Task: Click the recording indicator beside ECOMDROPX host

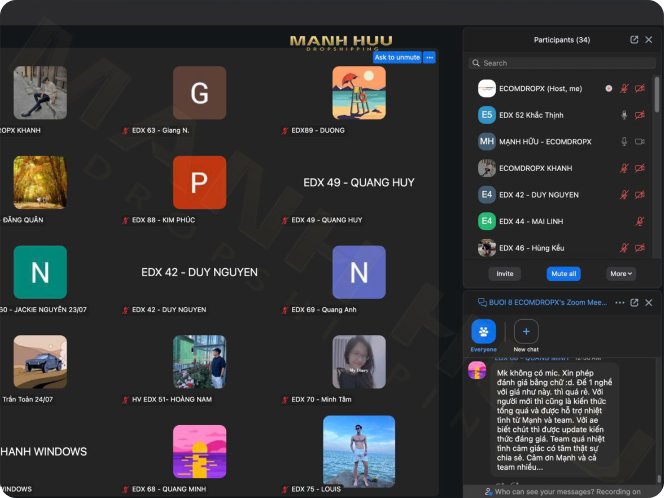Action: [608, 89]
